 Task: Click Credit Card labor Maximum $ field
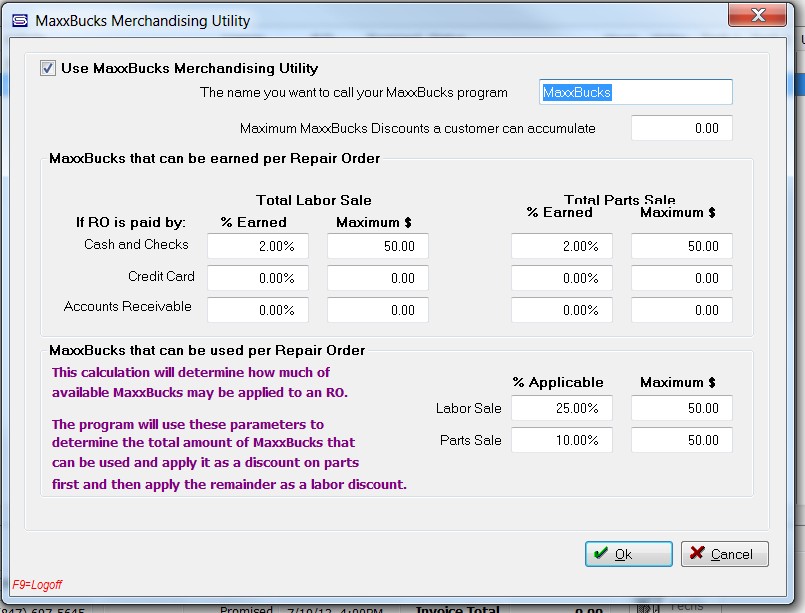pyautogui.click(x=378, y=278)
